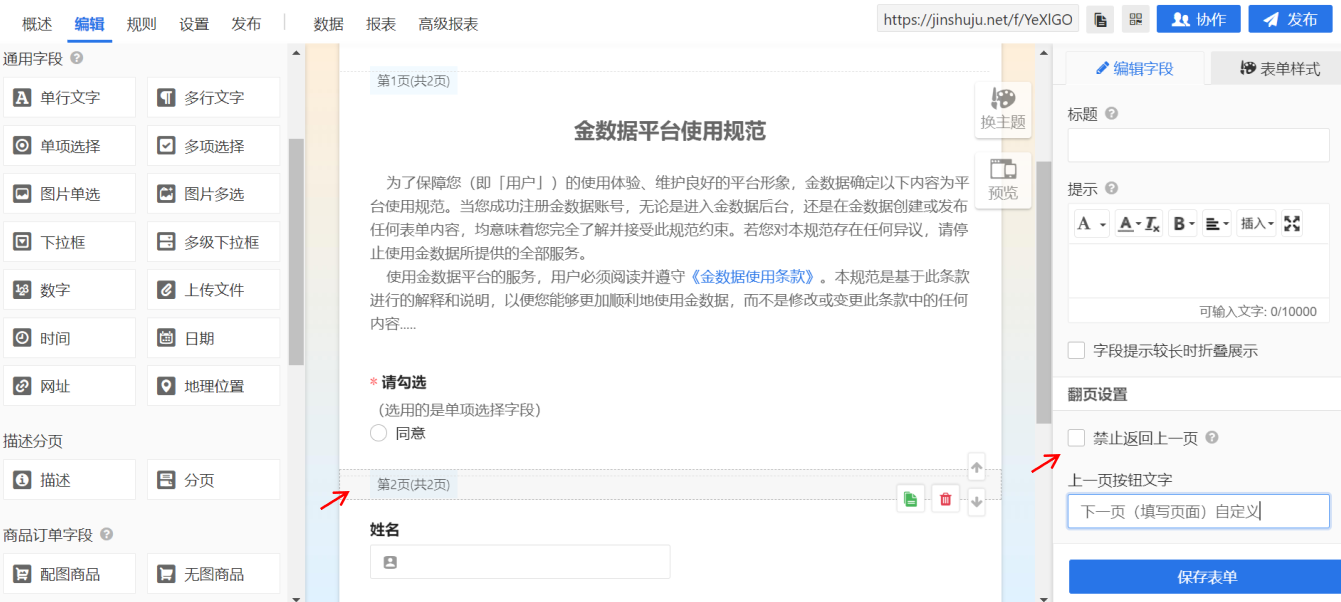This screenshot has width=1341, height=602.
Task: Open the 报表 tab
Action: point(381,24)
